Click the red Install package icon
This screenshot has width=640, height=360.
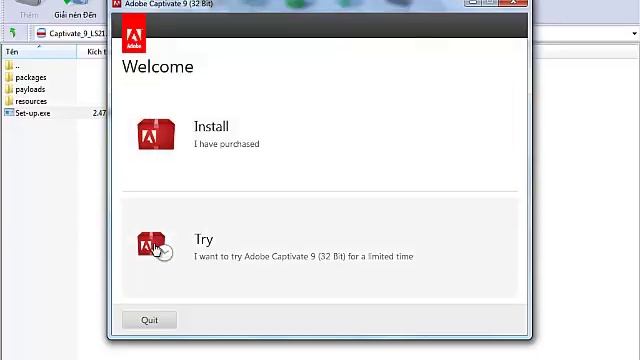(x=156, y=134)
